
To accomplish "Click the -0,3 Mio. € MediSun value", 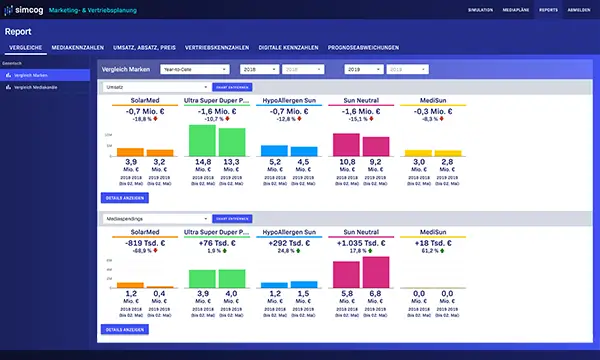I will 433,111.
